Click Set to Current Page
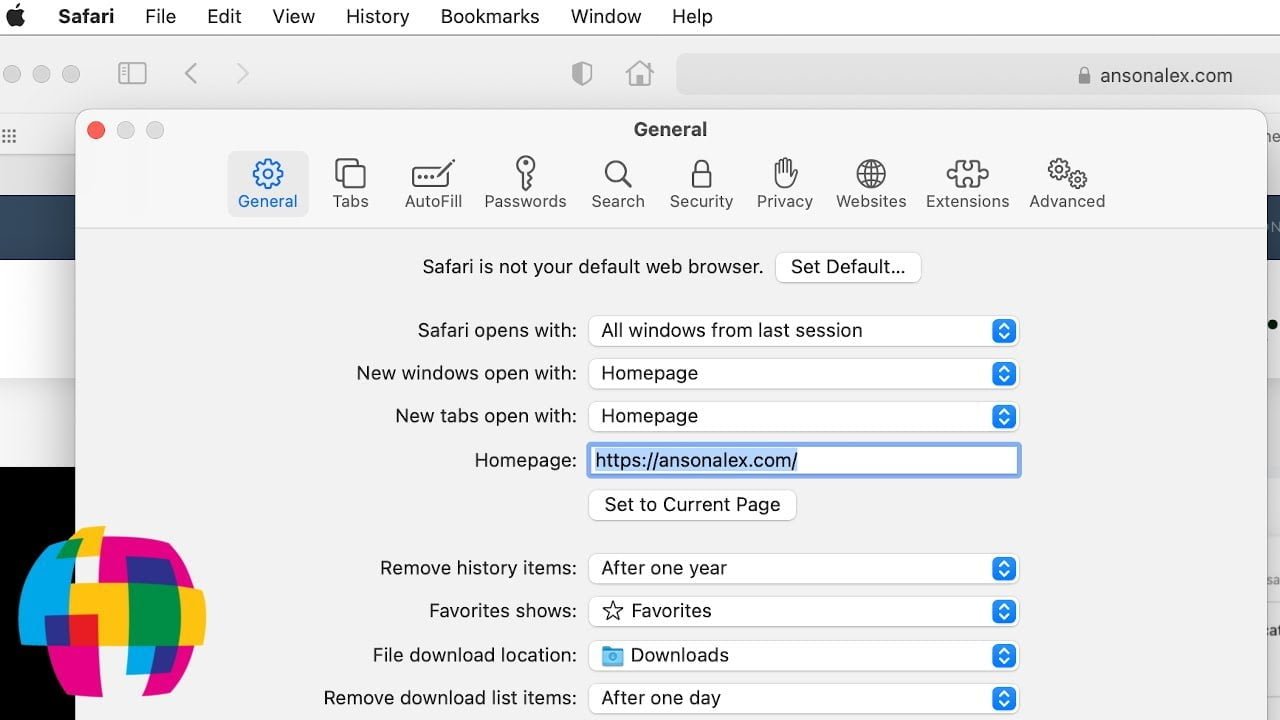Viewport: 1280px width, 720px height. tap(692, 505)
